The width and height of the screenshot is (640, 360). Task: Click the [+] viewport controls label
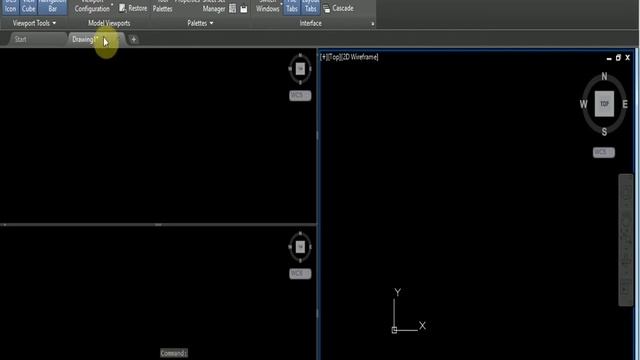(323, 57)
